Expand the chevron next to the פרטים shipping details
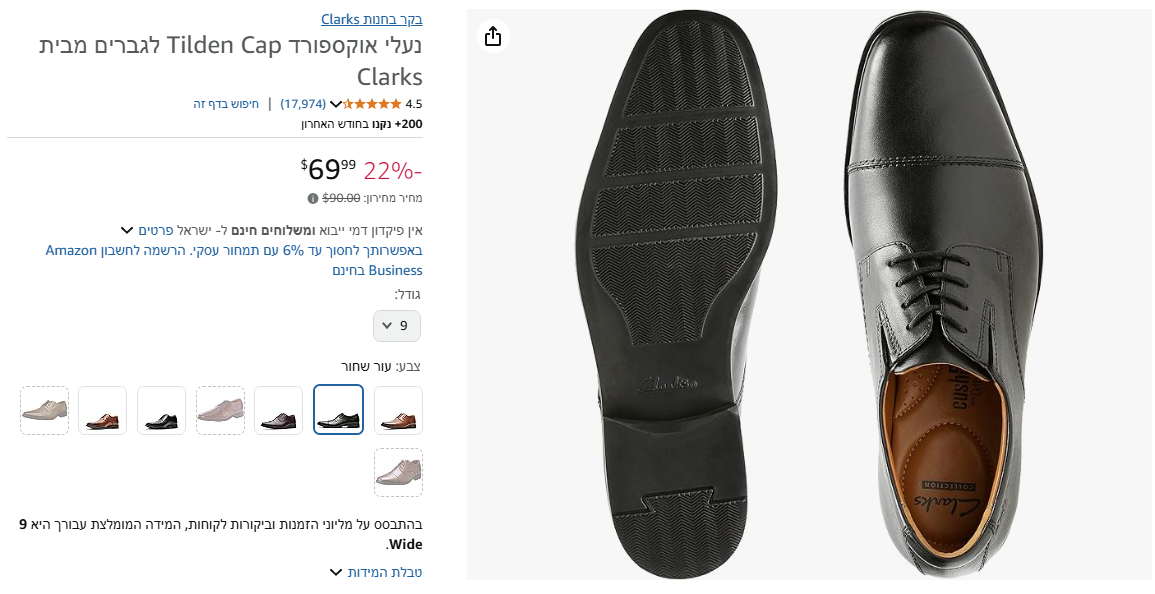The height and width of the screenshot is (594, 1155). coord(127,230)
